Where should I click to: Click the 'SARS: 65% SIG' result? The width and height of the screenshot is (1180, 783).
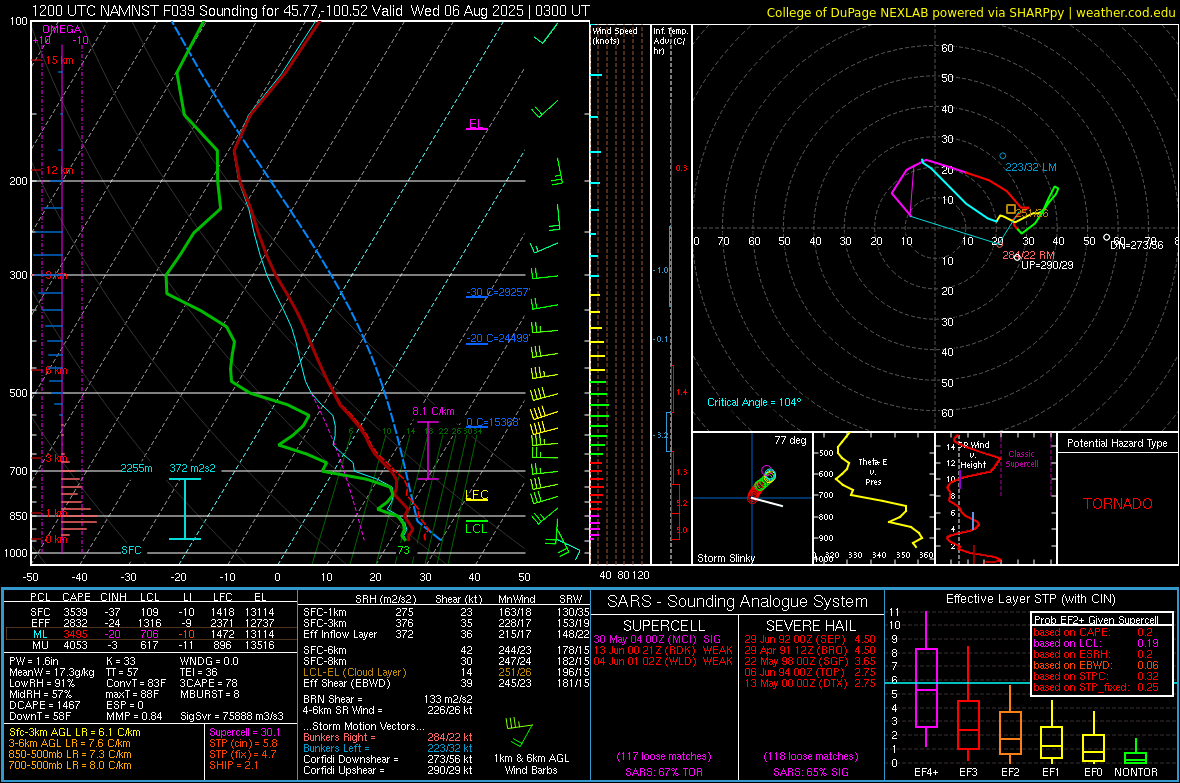click(810, 772)
